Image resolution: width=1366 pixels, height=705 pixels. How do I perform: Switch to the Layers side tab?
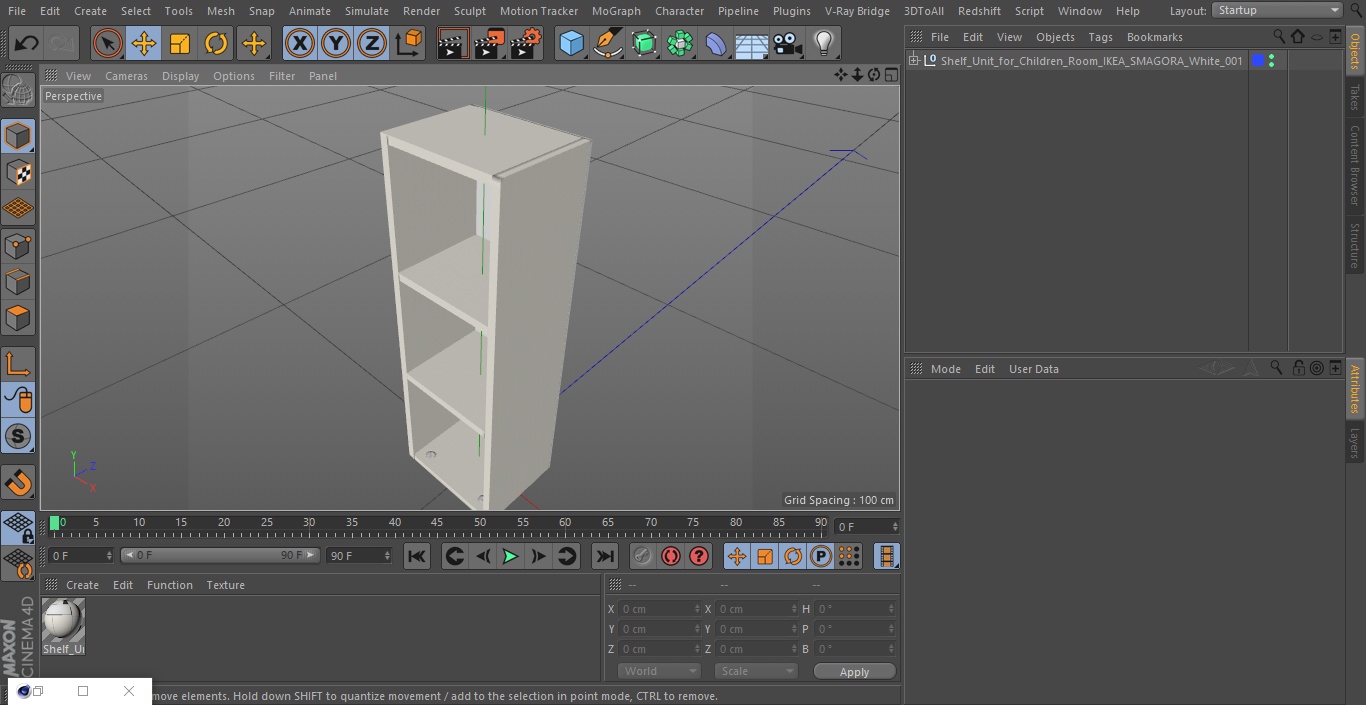1355,442
